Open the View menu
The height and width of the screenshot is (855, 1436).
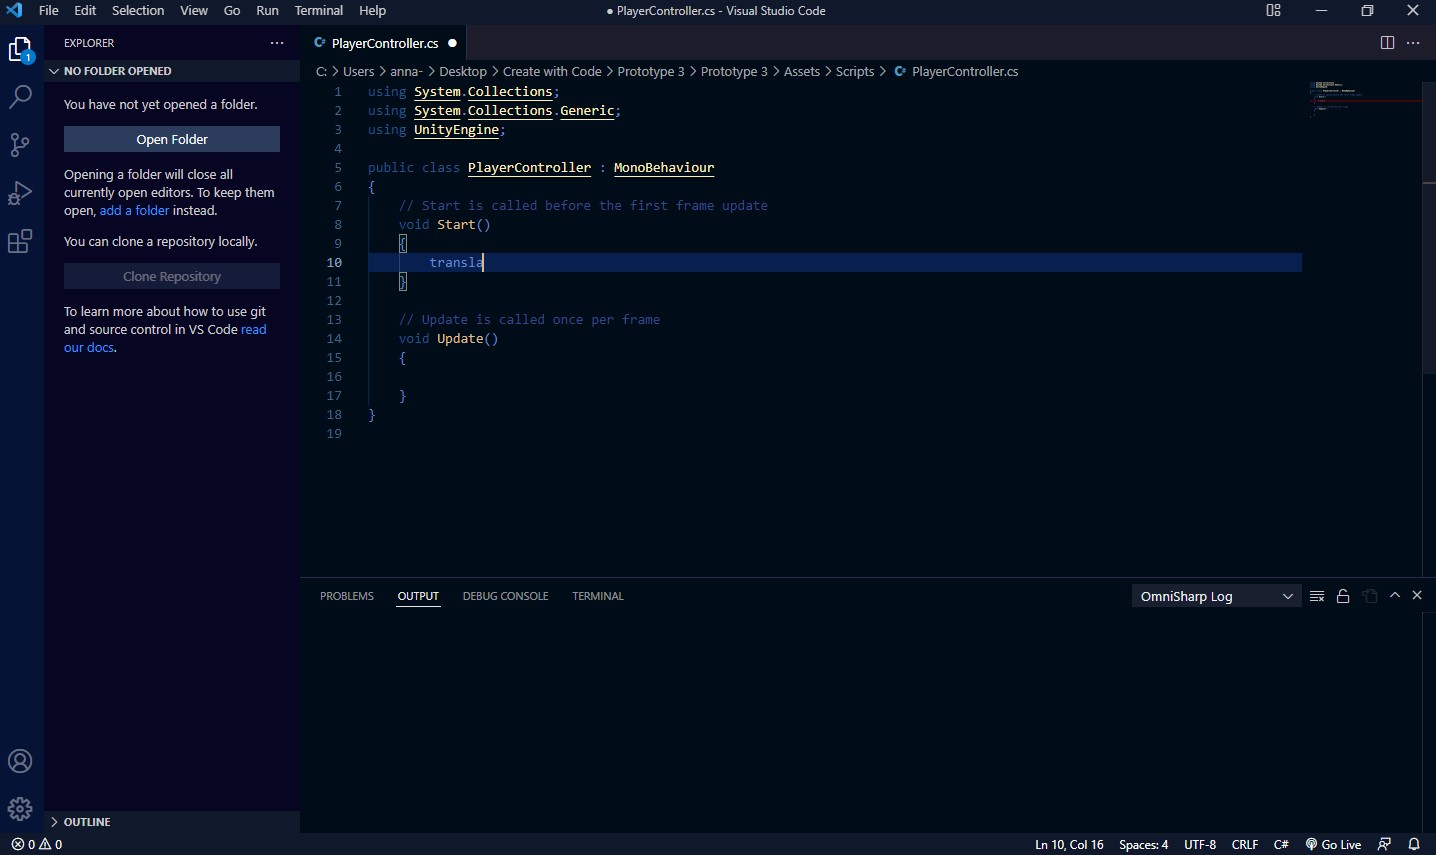click(194, 11)
